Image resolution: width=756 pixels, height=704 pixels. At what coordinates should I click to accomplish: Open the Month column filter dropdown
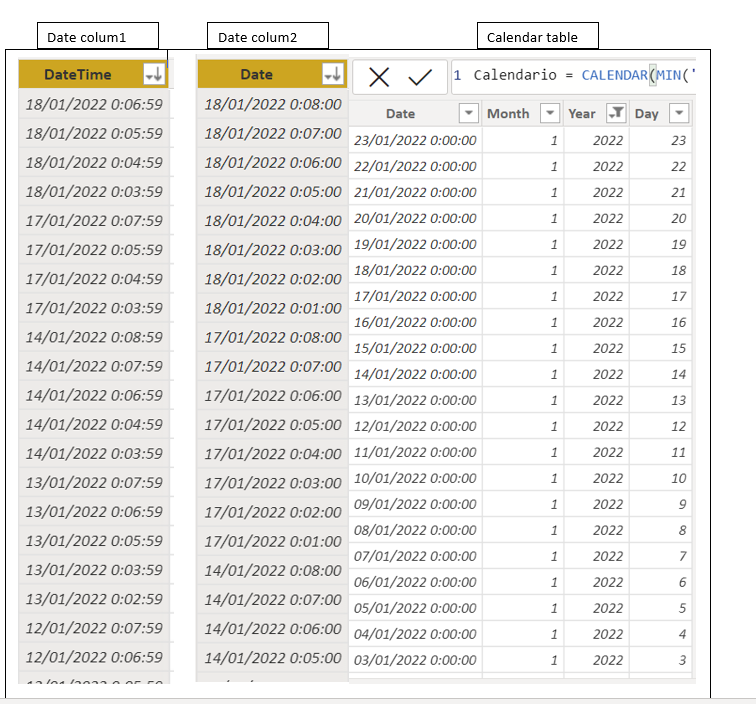550,113
